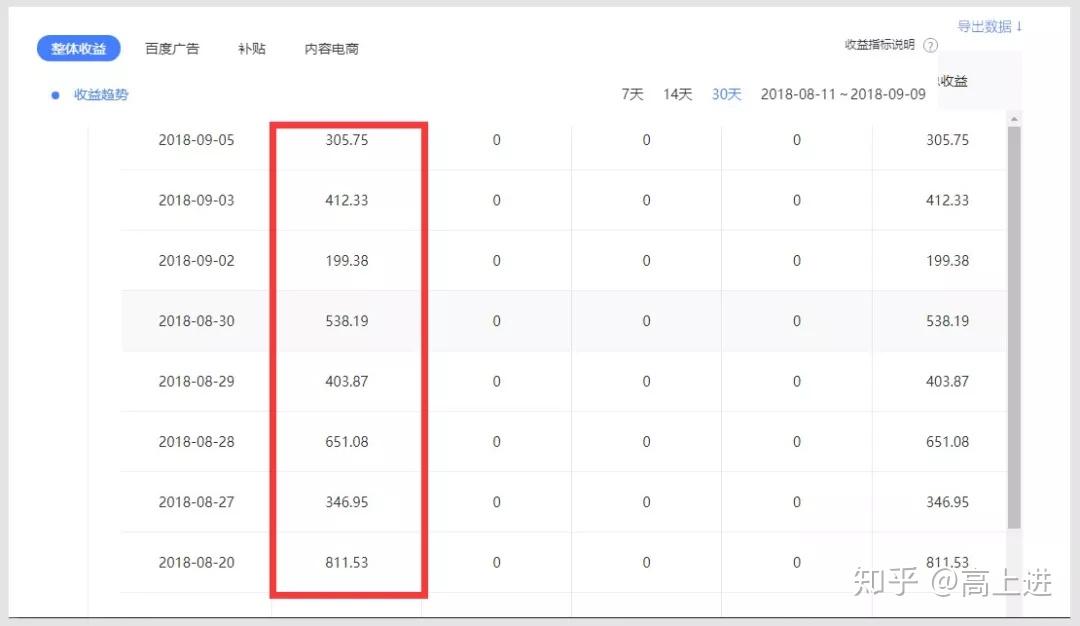Click the date cell 2018-08-30

[x=196, y=321]
